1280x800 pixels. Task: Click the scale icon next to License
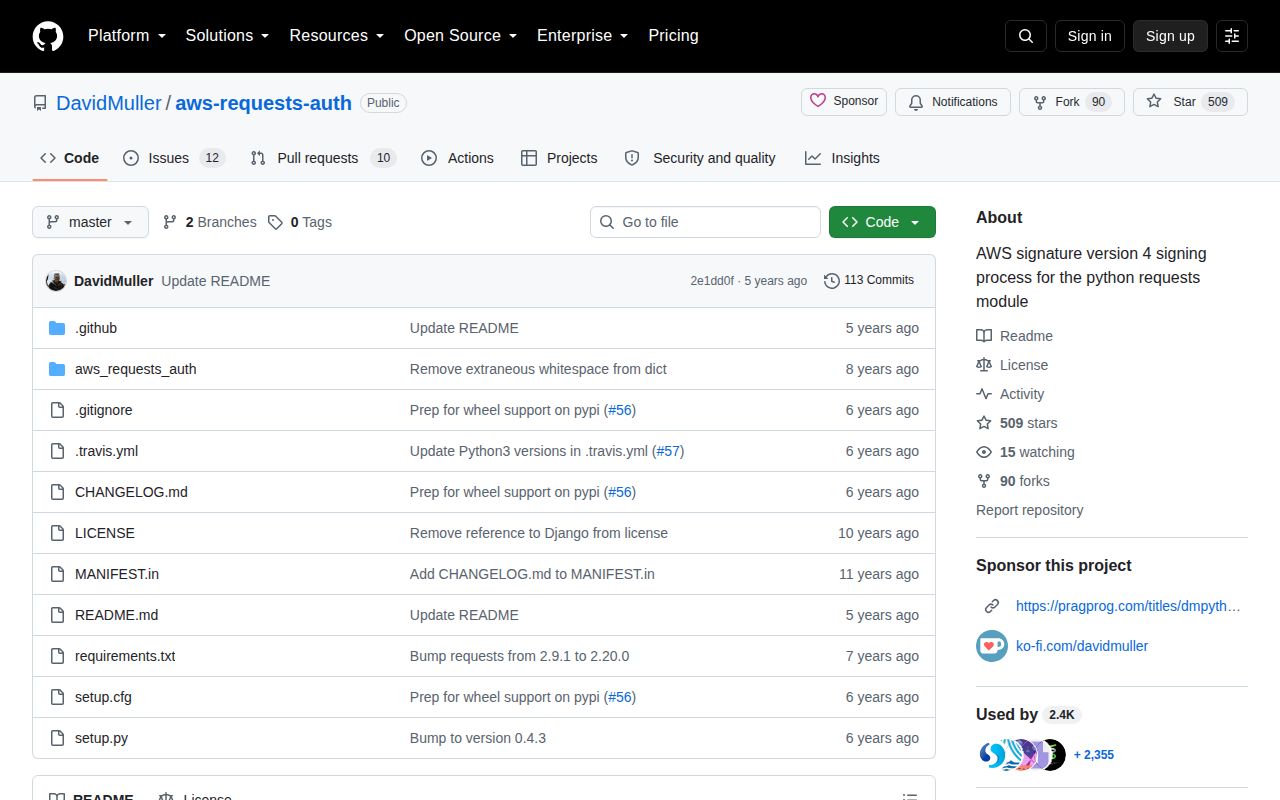(x=984, y=365)
